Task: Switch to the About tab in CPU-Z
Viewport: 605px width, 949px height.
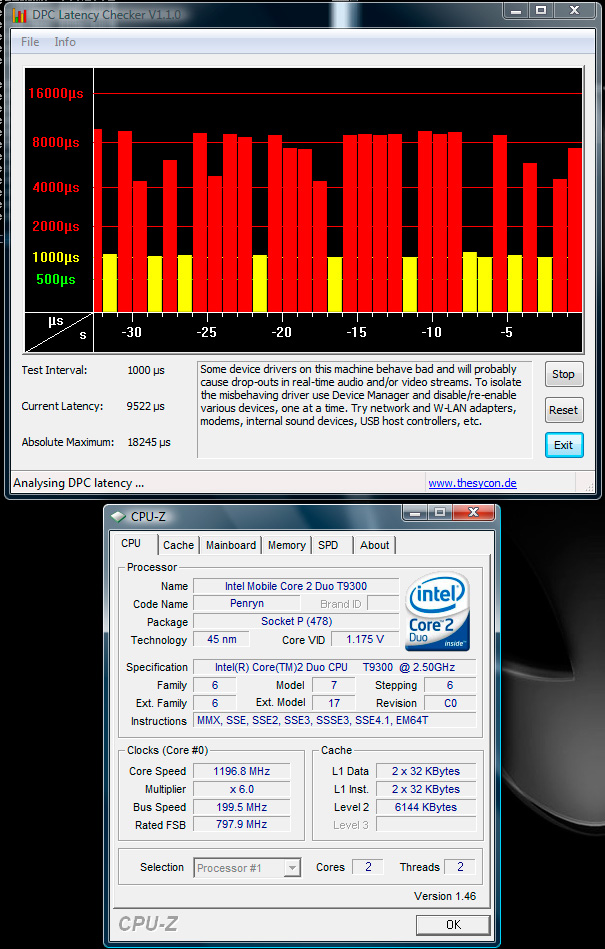Action: 374,545
